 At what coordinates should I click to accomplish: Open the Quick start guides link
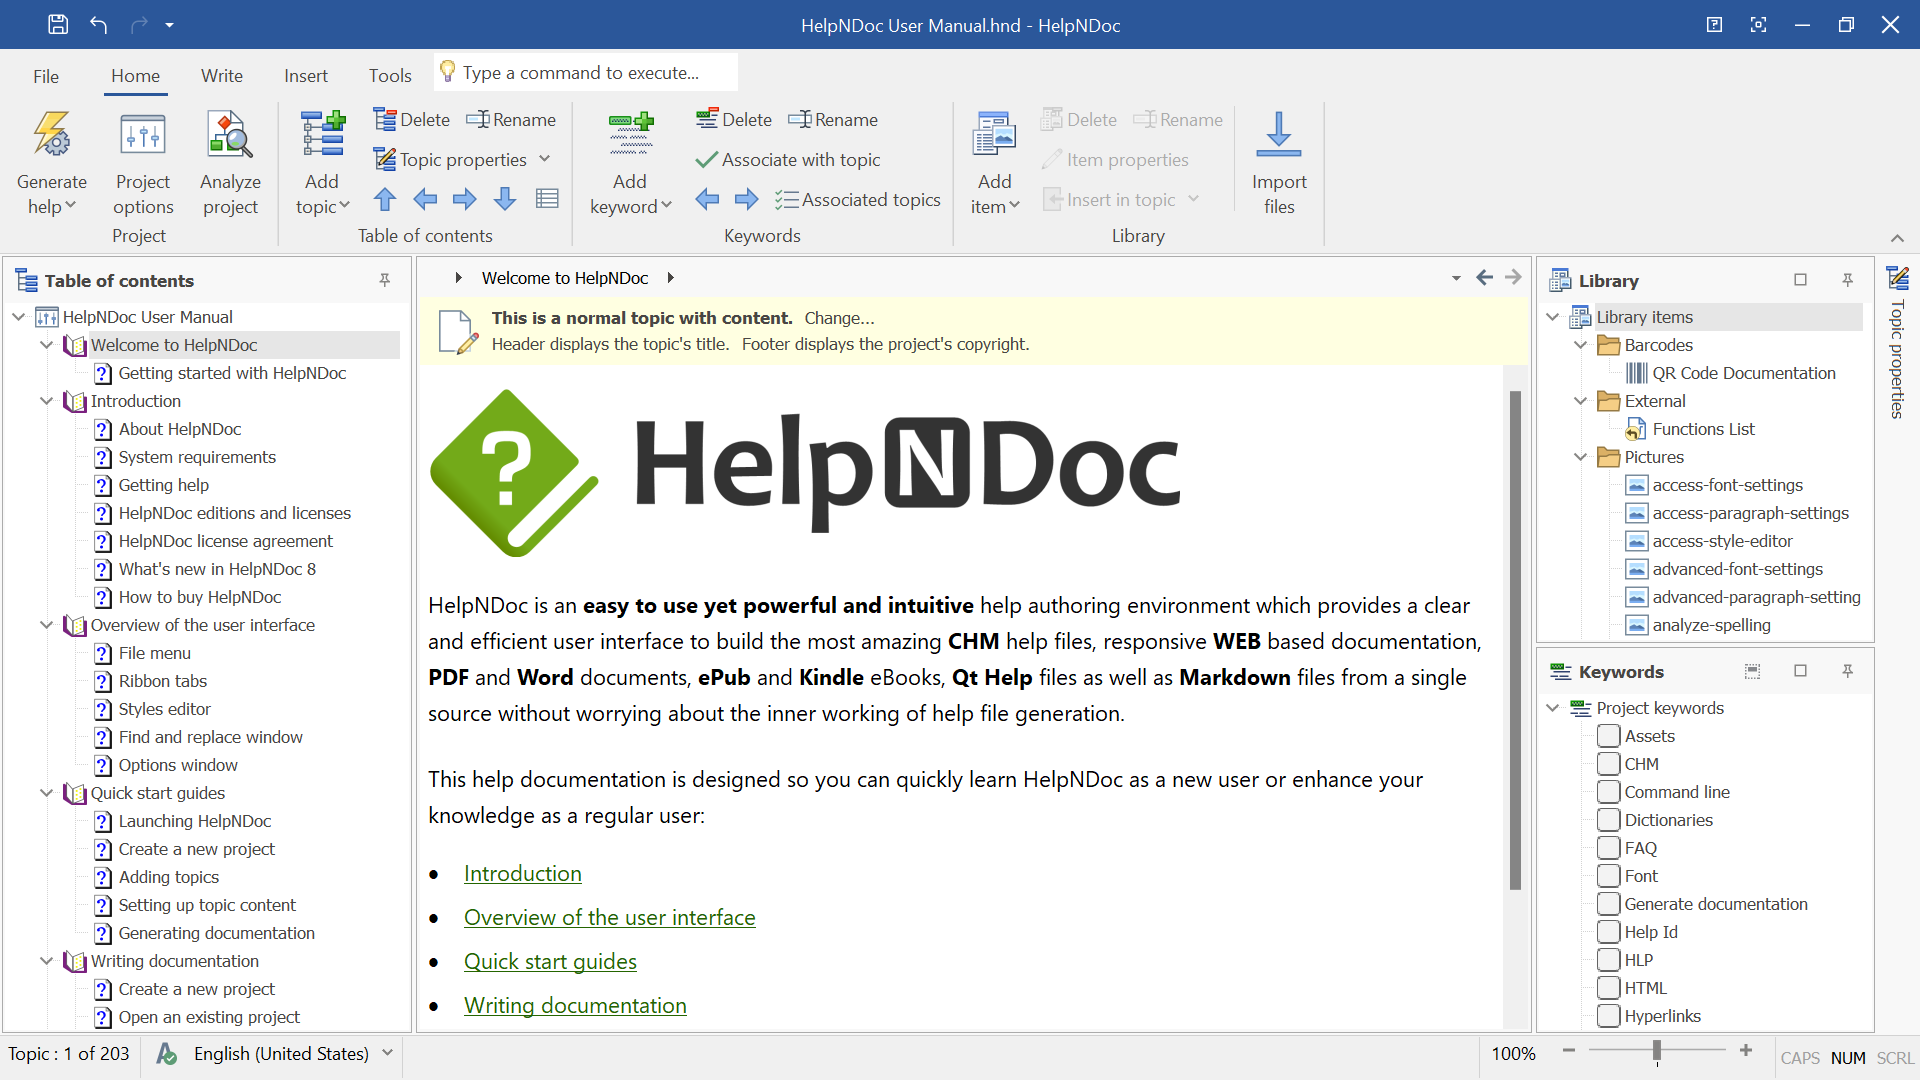tap(549, 960)
